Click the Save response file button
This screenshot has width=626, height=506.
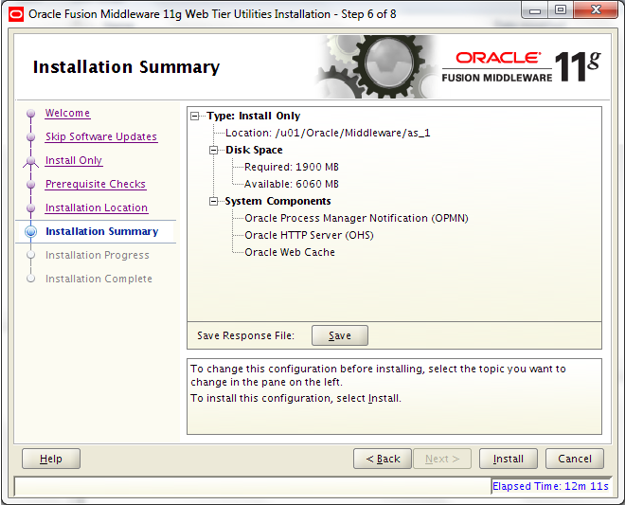click(x=340, y=336)
